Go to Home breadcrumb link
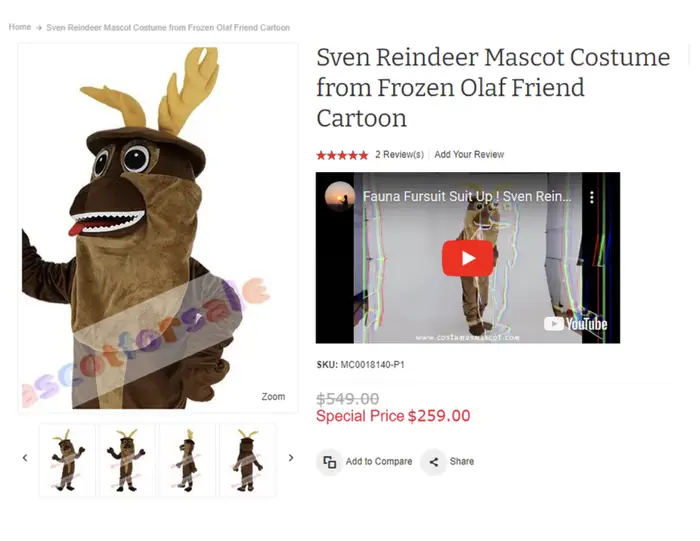Screen dimensions: 700x541 tap(20, 27)
